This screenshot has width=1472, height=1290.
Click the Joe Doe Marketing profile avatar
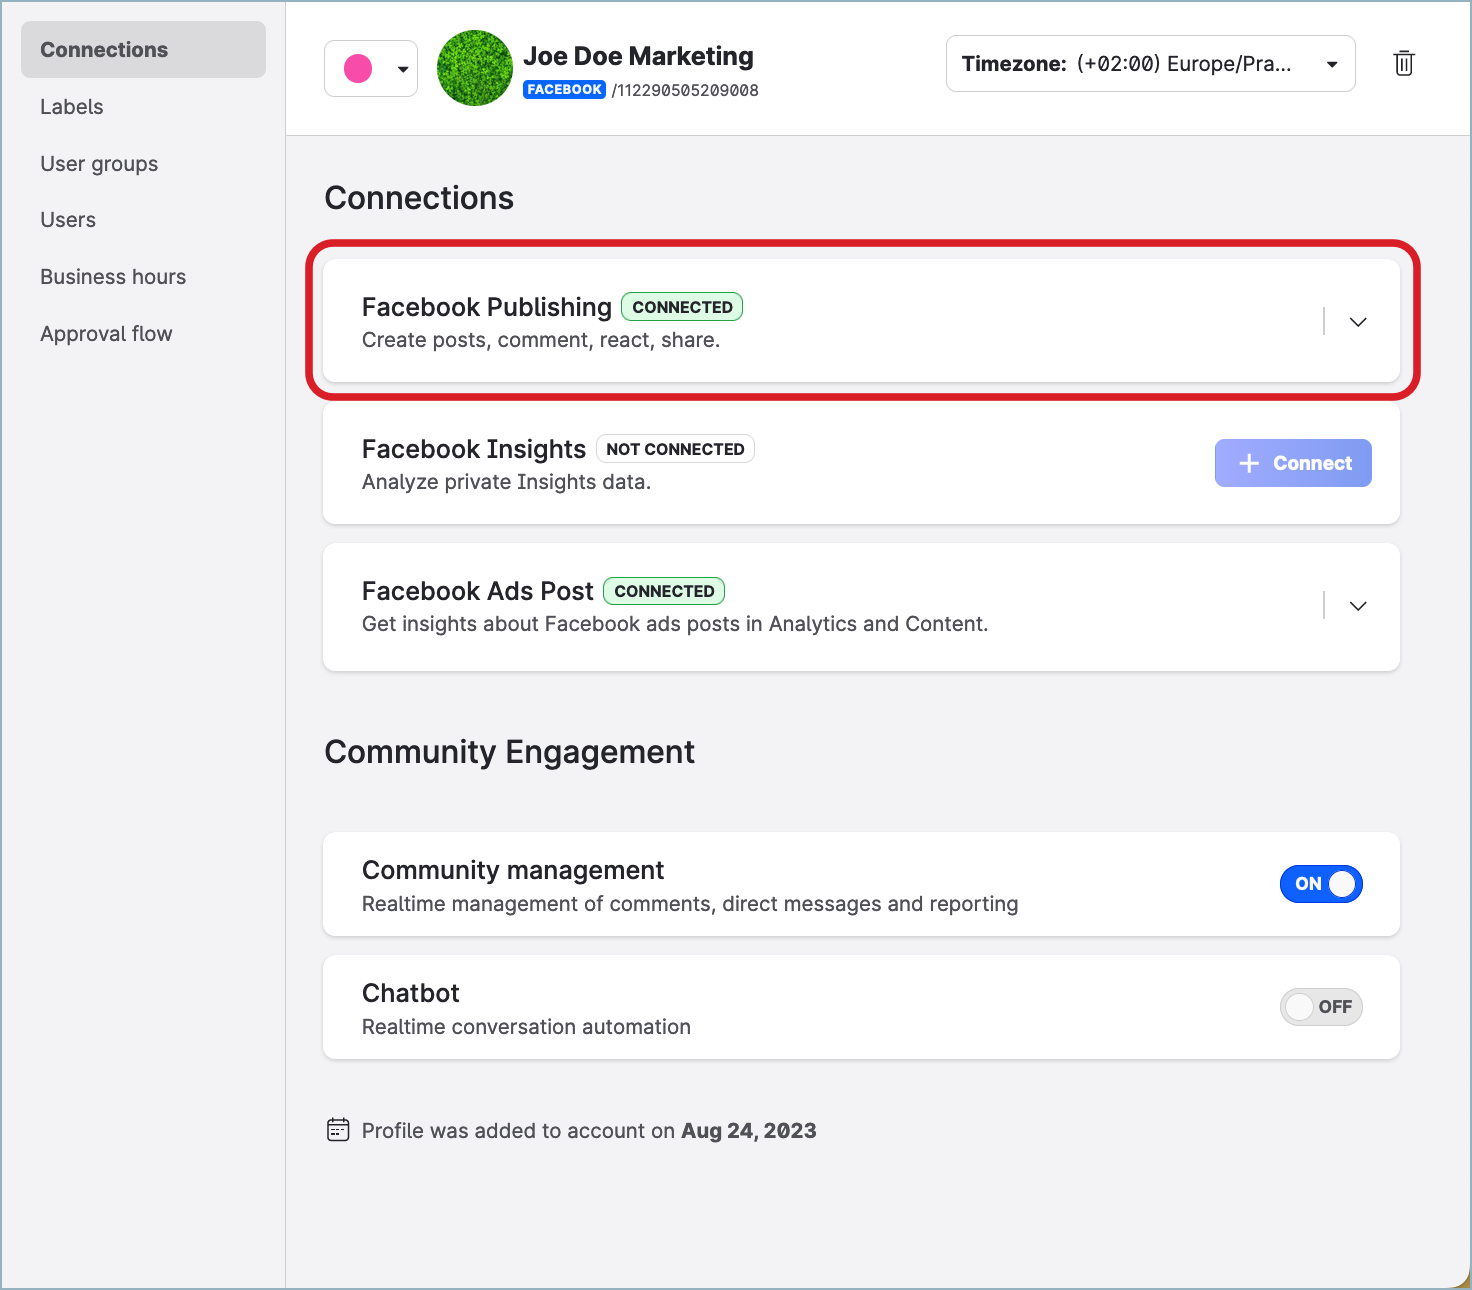475,68
